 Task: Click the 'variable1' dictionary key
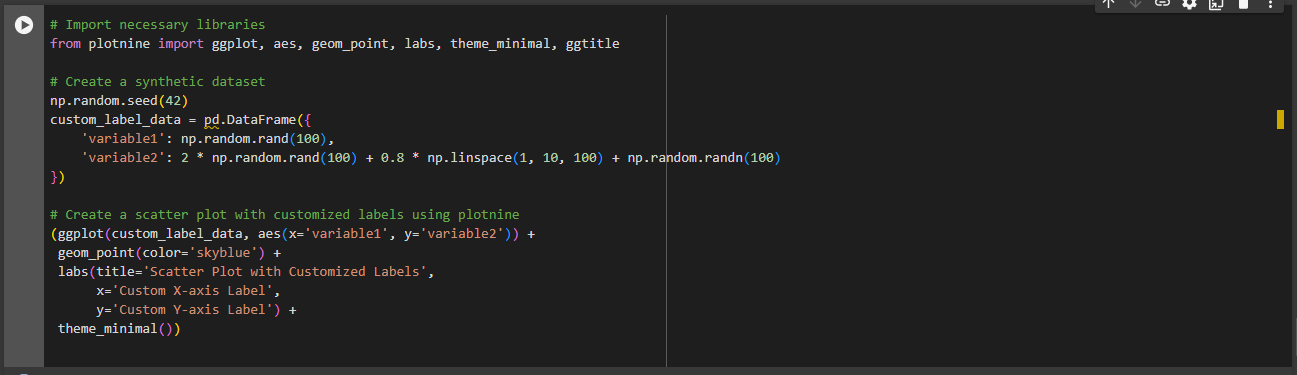123,138
